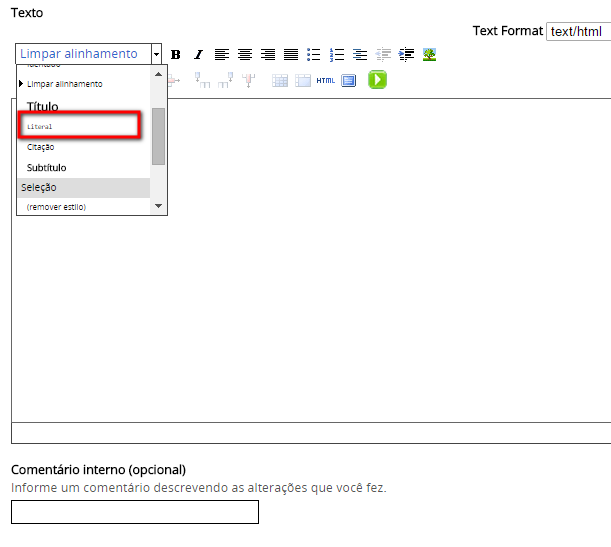Click inside the main text editing area
611x547 pixels.
[312, 260]
